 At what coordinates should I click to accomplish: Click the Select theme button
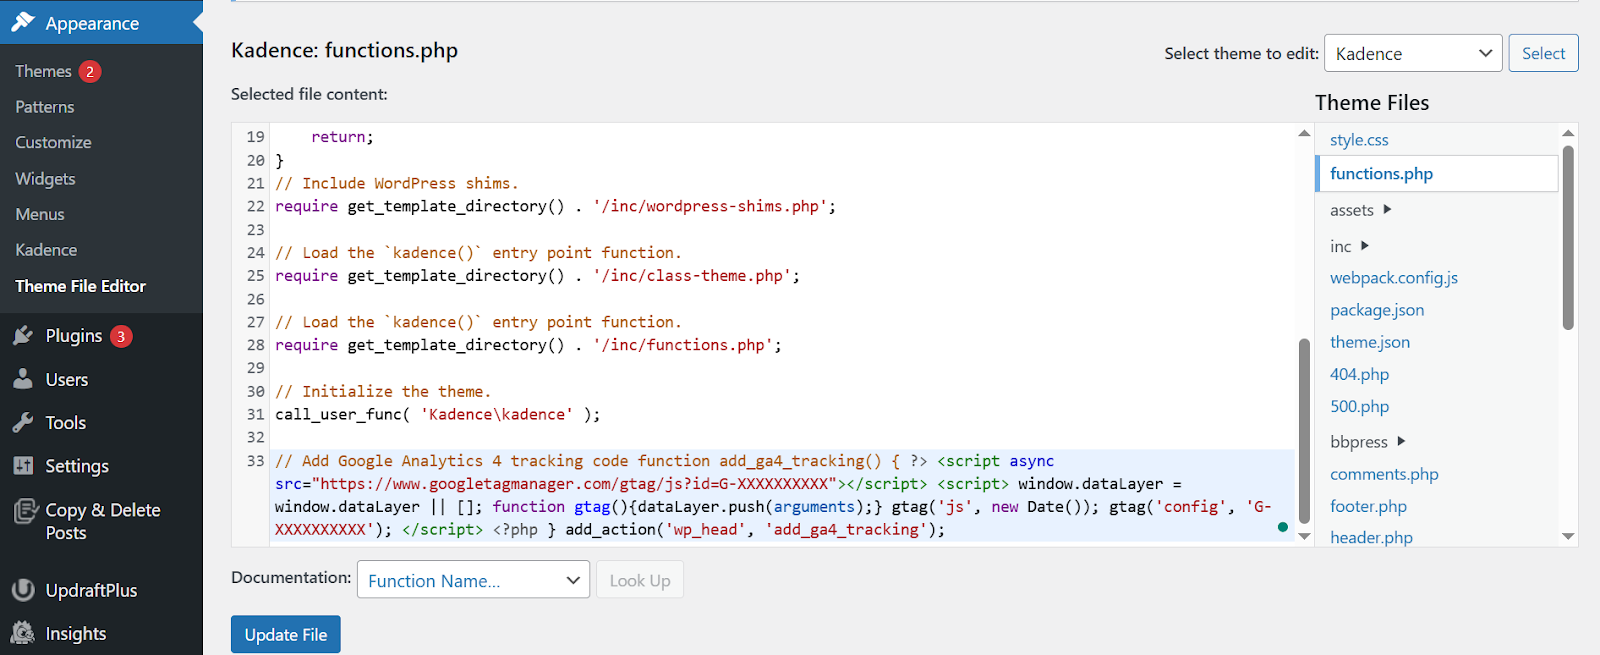[x=1543, y=53]
